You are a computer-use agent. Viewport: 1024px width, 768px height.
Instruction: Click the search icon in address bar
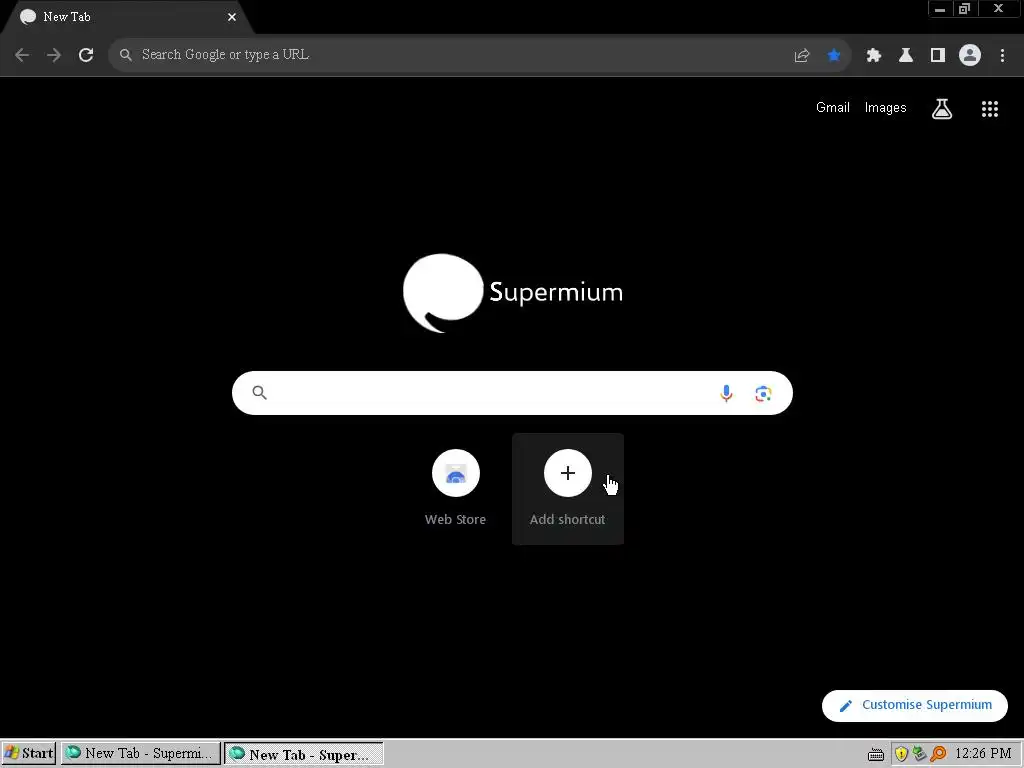point(125,55)
